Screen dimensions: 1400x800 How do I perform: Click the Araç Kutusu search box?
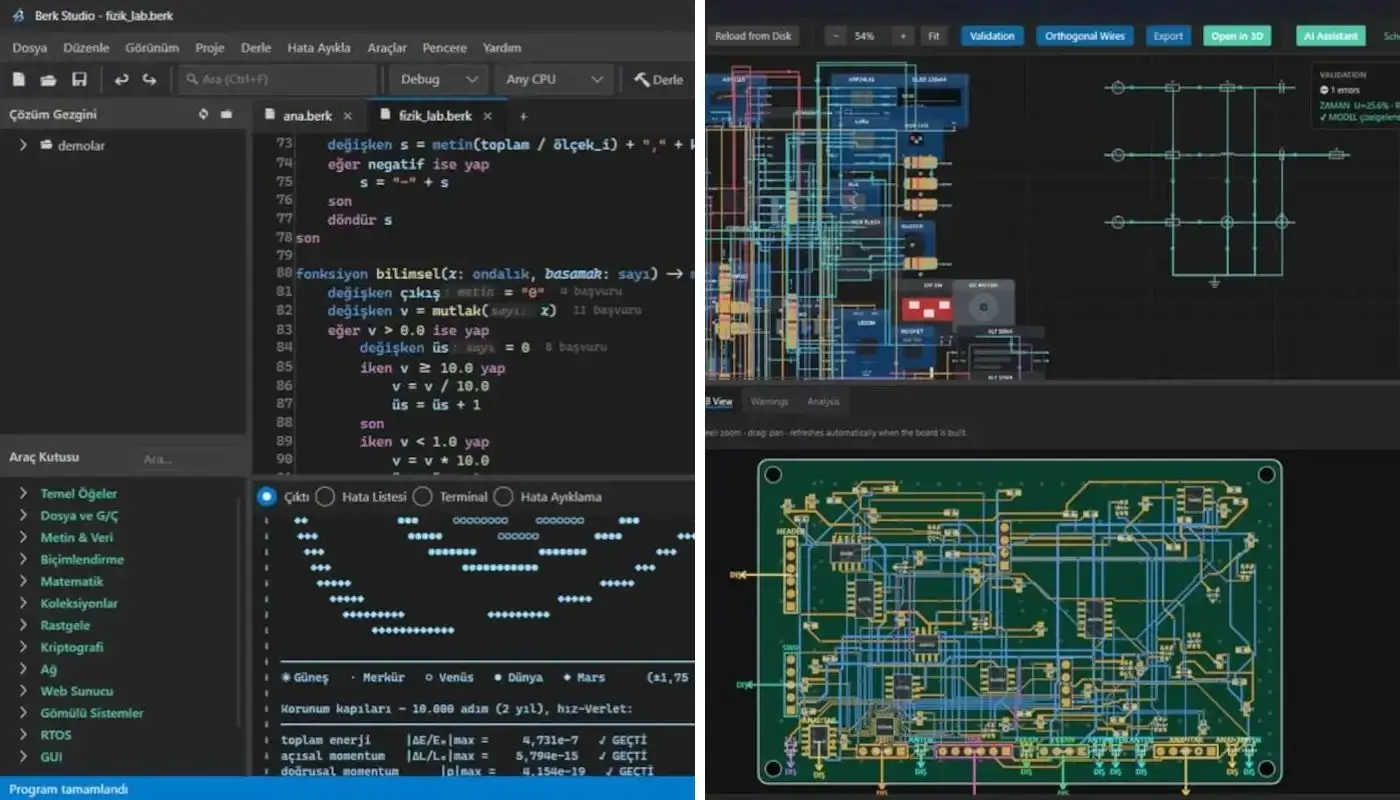[x=188, y=459]
